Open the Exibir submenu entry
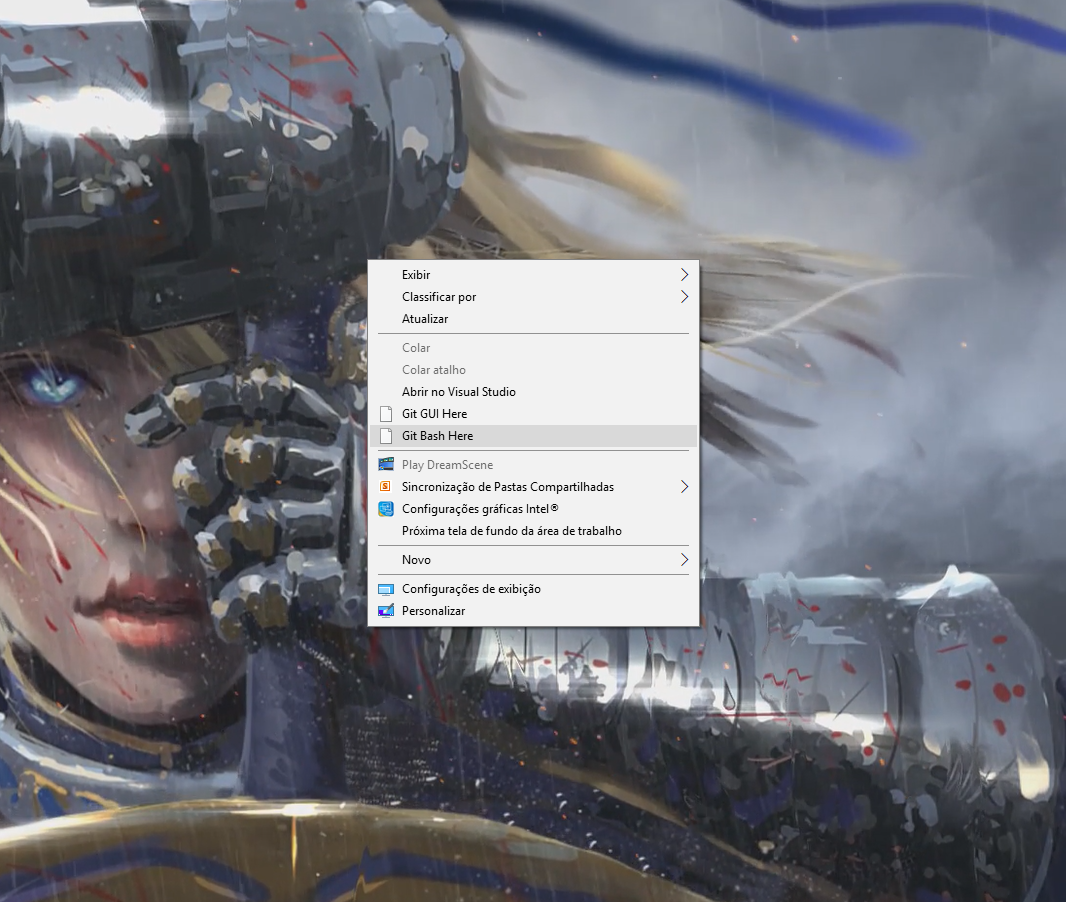Image resolution: width=1066 pixels, height=902 pixels. [534, 275]
